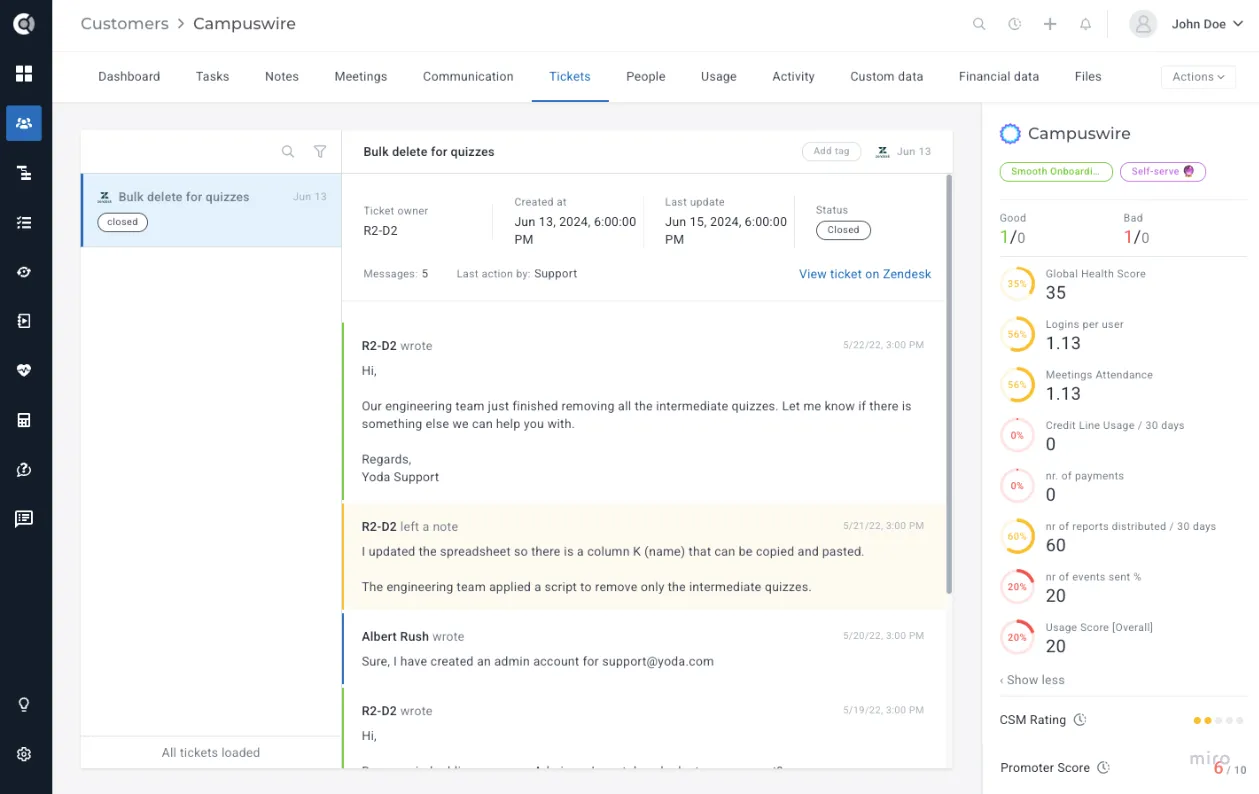Click the plus icon in header
The height and width of the screenshot is (794, 1259).
coord(1050,24)
